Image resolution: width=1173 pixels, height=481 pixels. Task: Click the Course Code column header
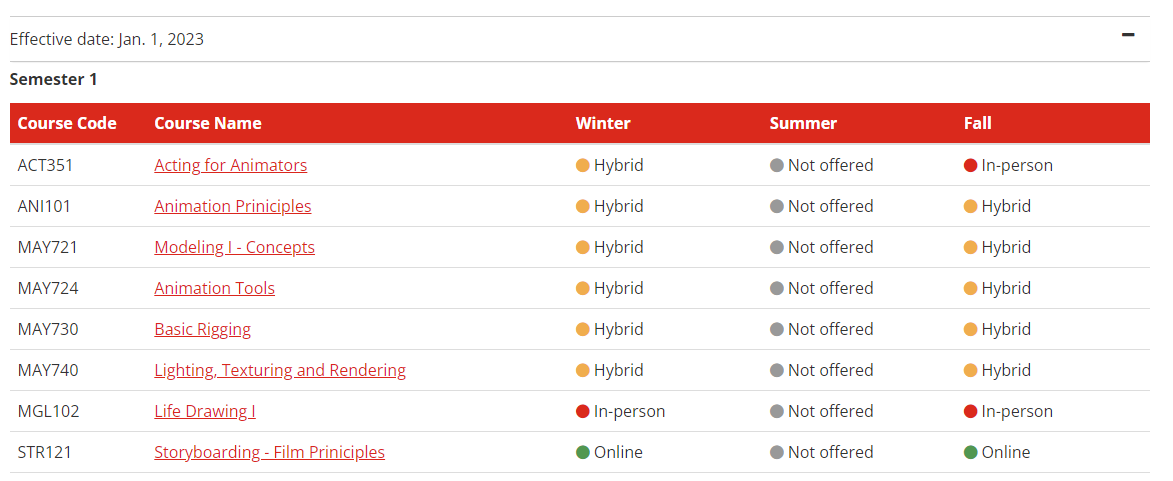(67, 123)
